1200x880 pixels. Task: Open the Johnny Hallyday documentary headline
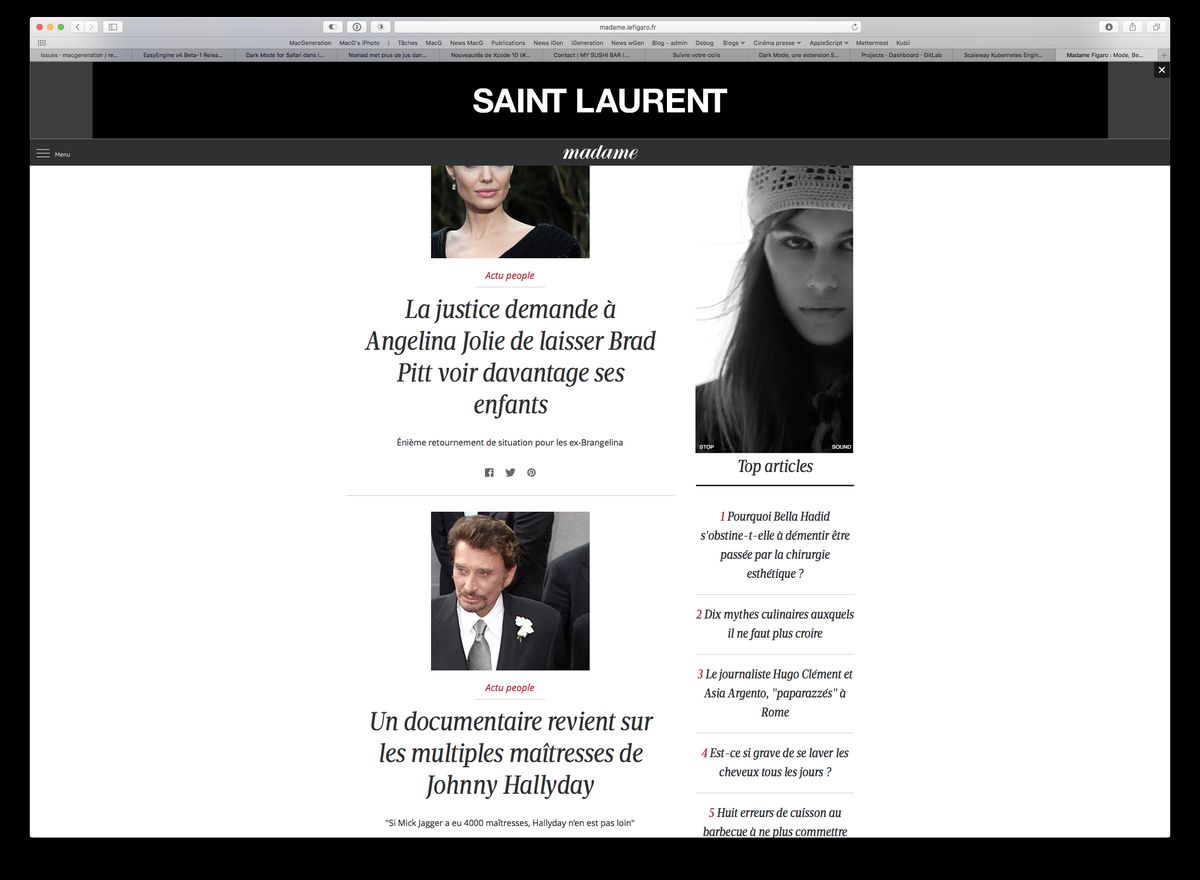510,753
